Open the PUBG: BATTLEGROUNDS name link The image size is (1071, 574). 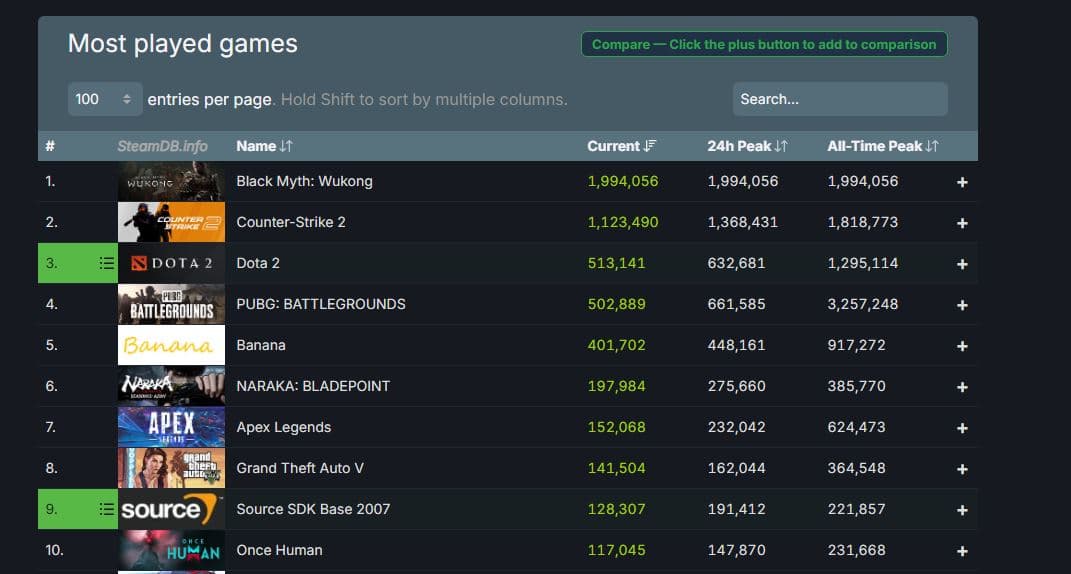[321, 304]
